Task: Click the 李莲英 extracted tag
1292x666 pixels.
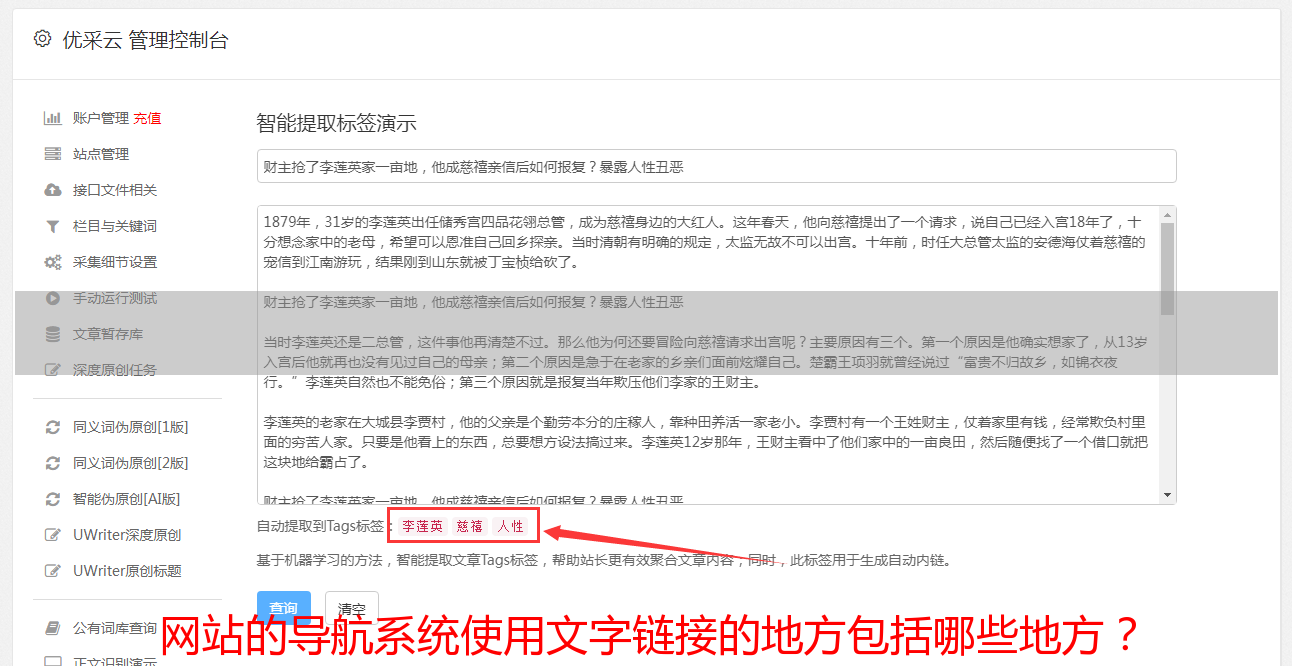Action: point(422,526)
